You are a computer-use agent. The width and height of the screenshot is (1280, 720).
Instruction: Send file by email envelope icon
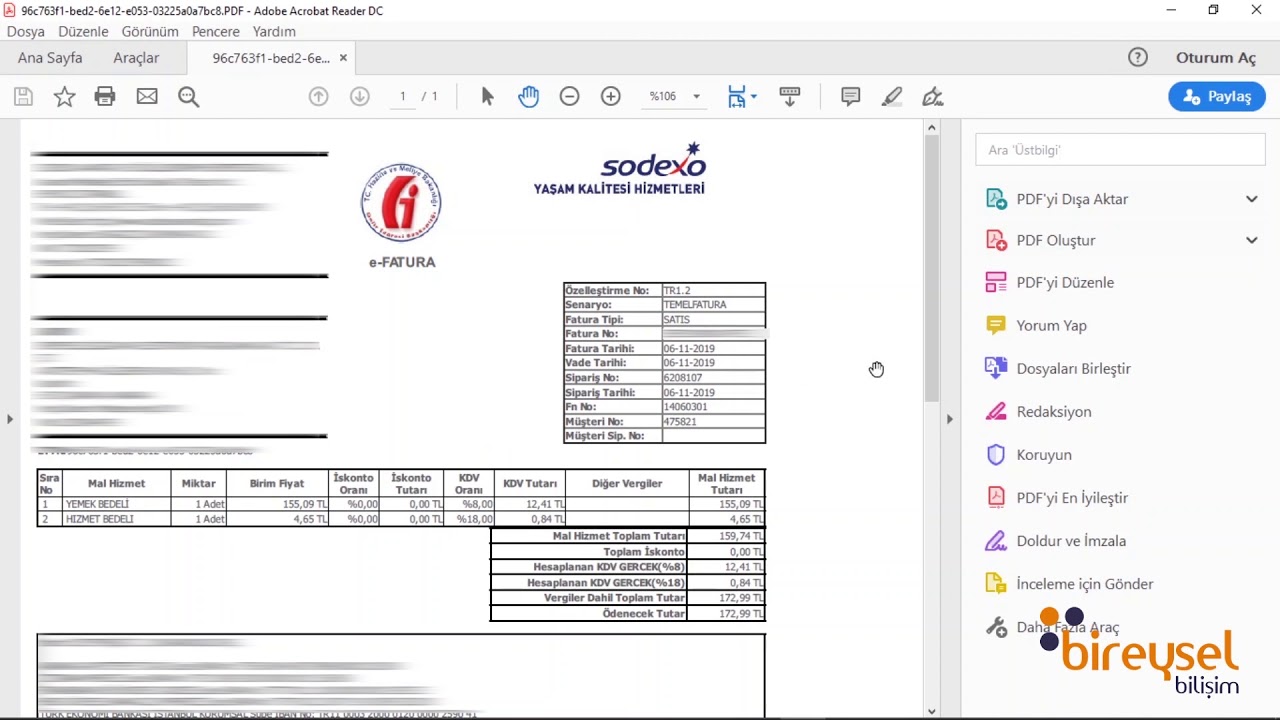click(147, 97)
